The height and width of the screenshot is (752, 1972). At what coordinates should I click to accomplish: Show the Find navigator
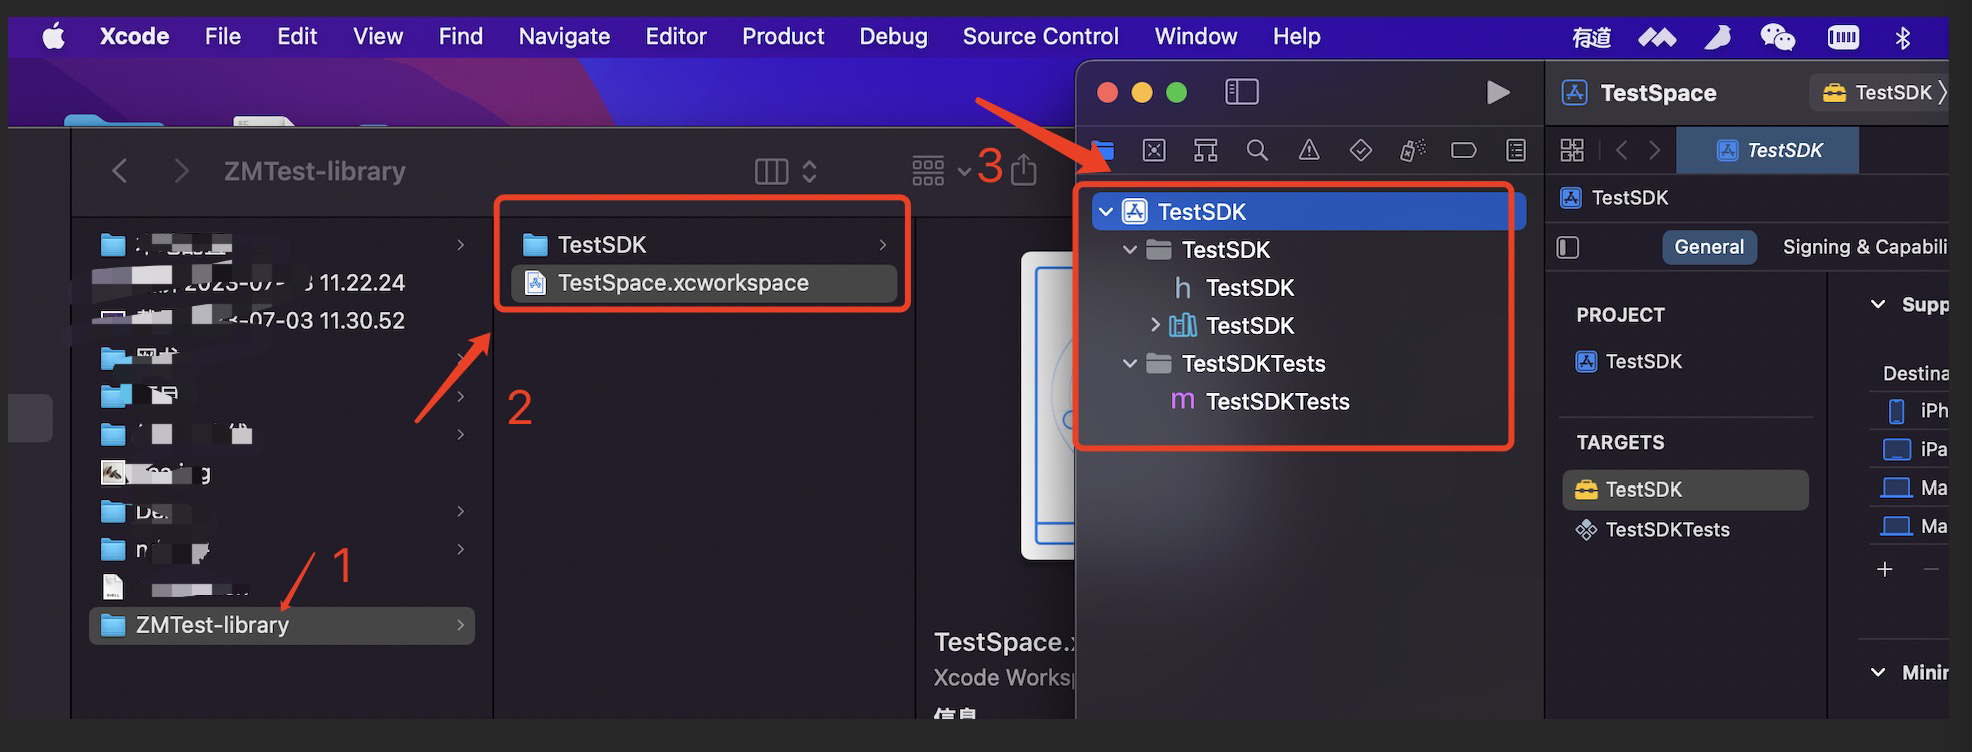coord(1257,151)
